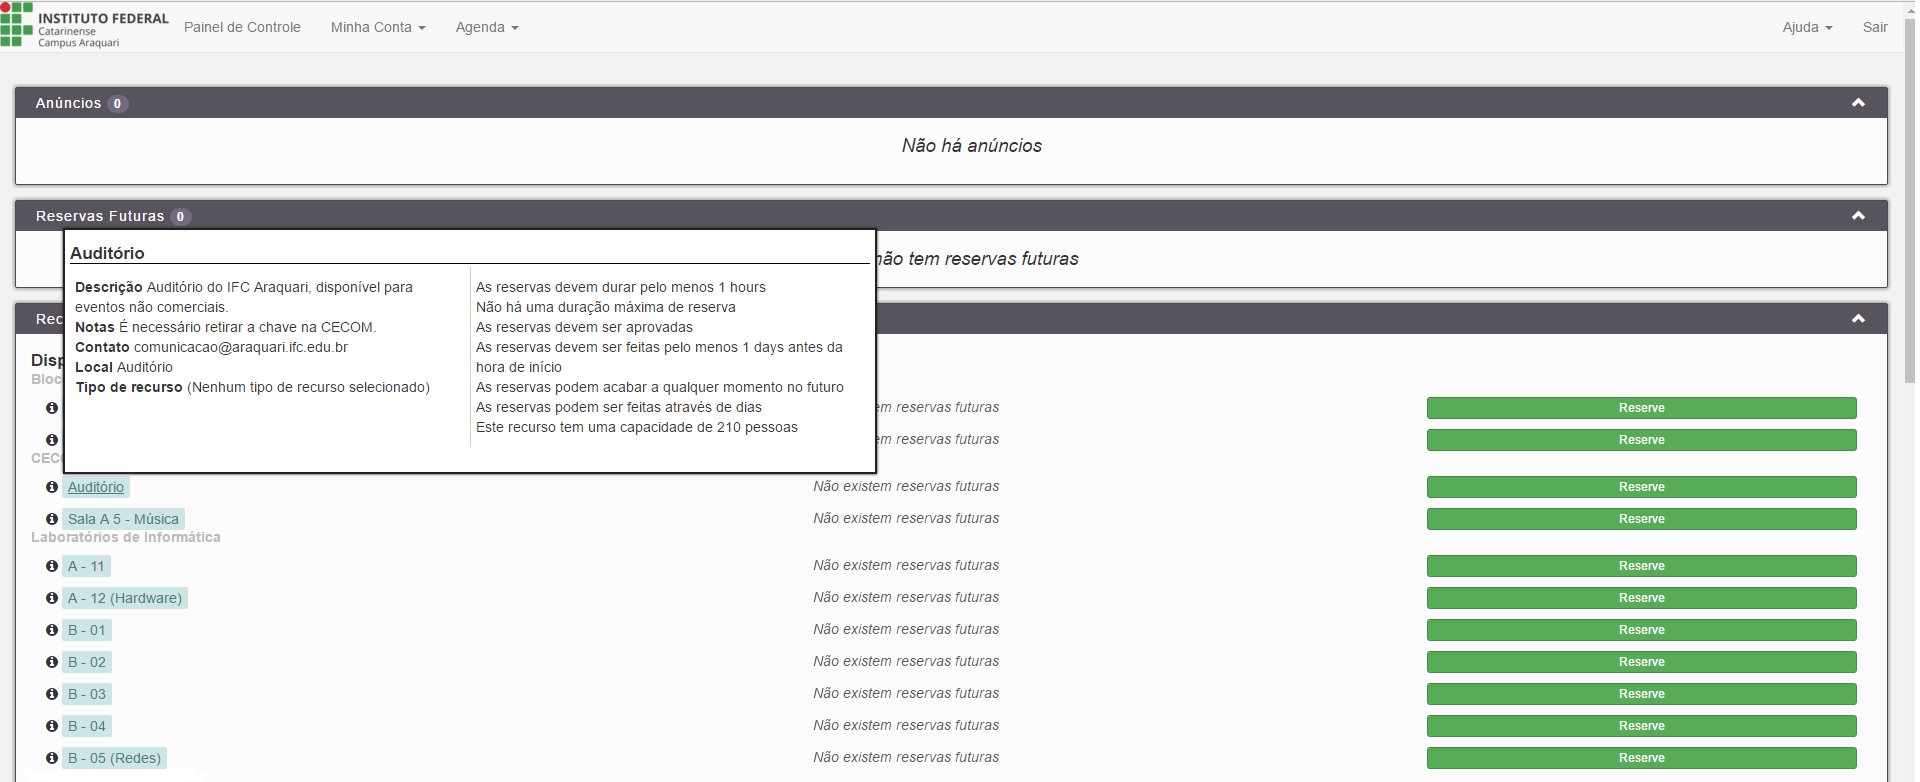Screen dimensions: 1920x782
Task: Open the Minha Conta dropdown menu
Action: pos(377,27)
